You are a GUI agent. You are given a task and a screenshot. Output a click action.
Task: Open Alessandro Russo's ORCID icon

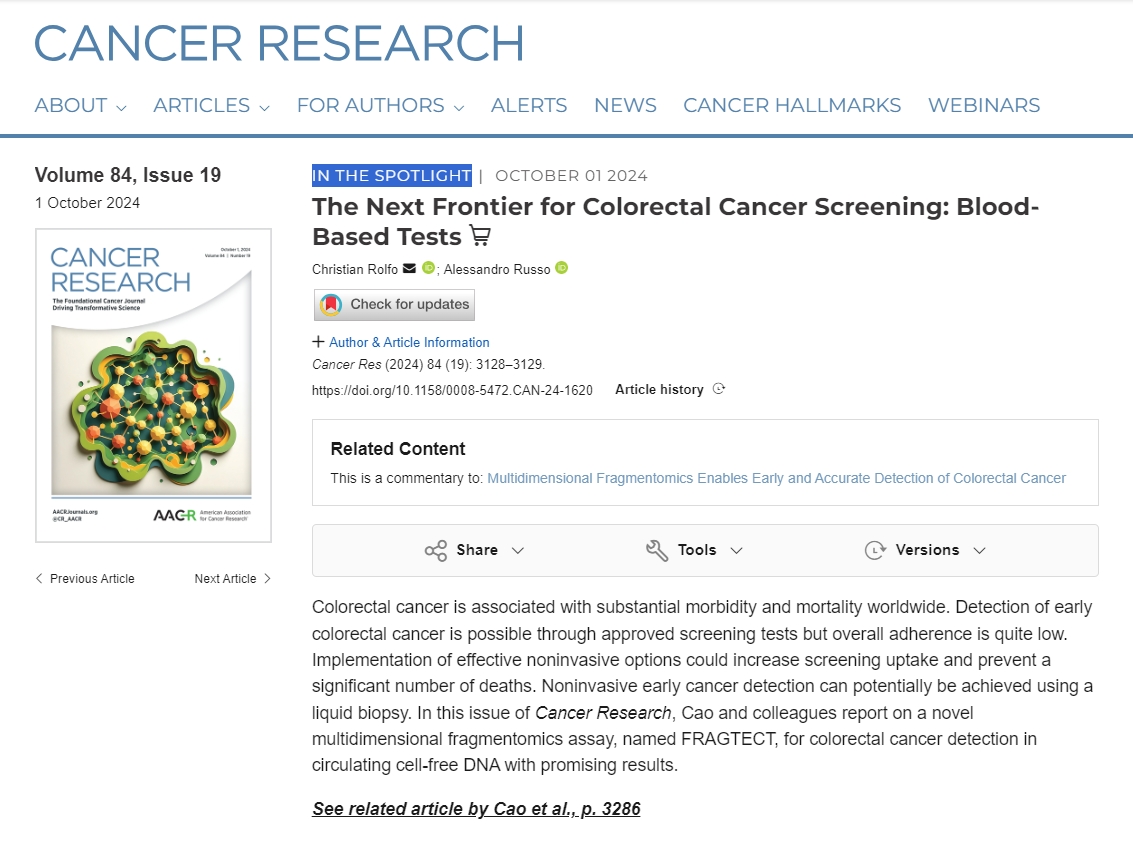pos(561,268)
